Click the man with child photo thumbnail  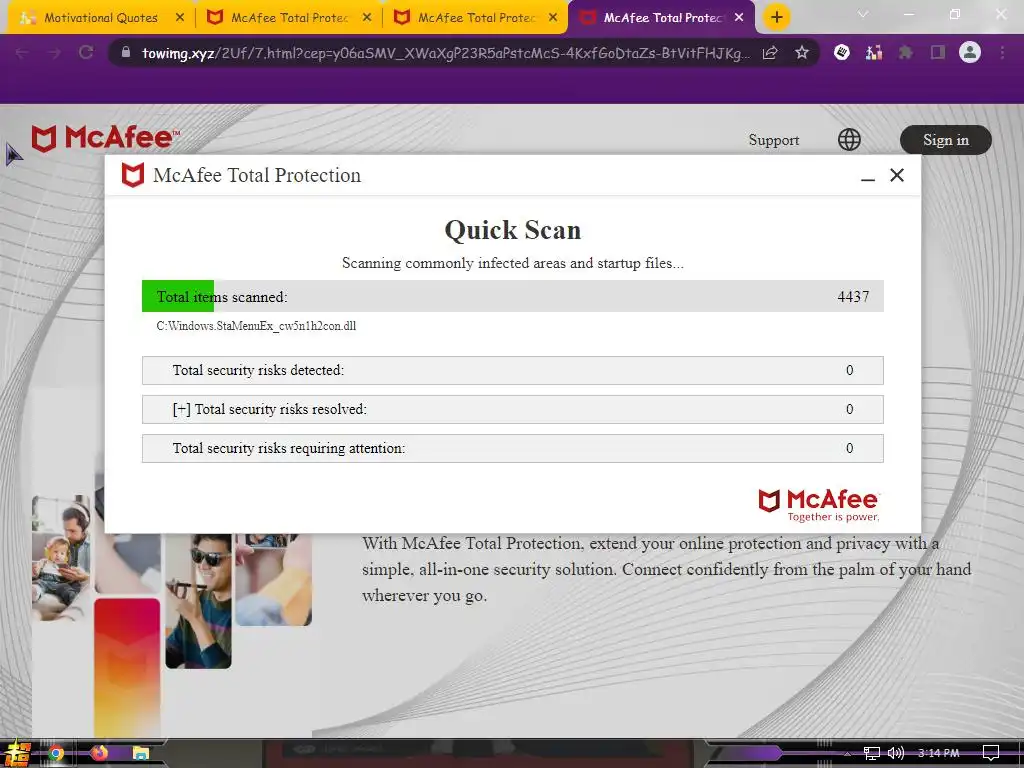61,558
